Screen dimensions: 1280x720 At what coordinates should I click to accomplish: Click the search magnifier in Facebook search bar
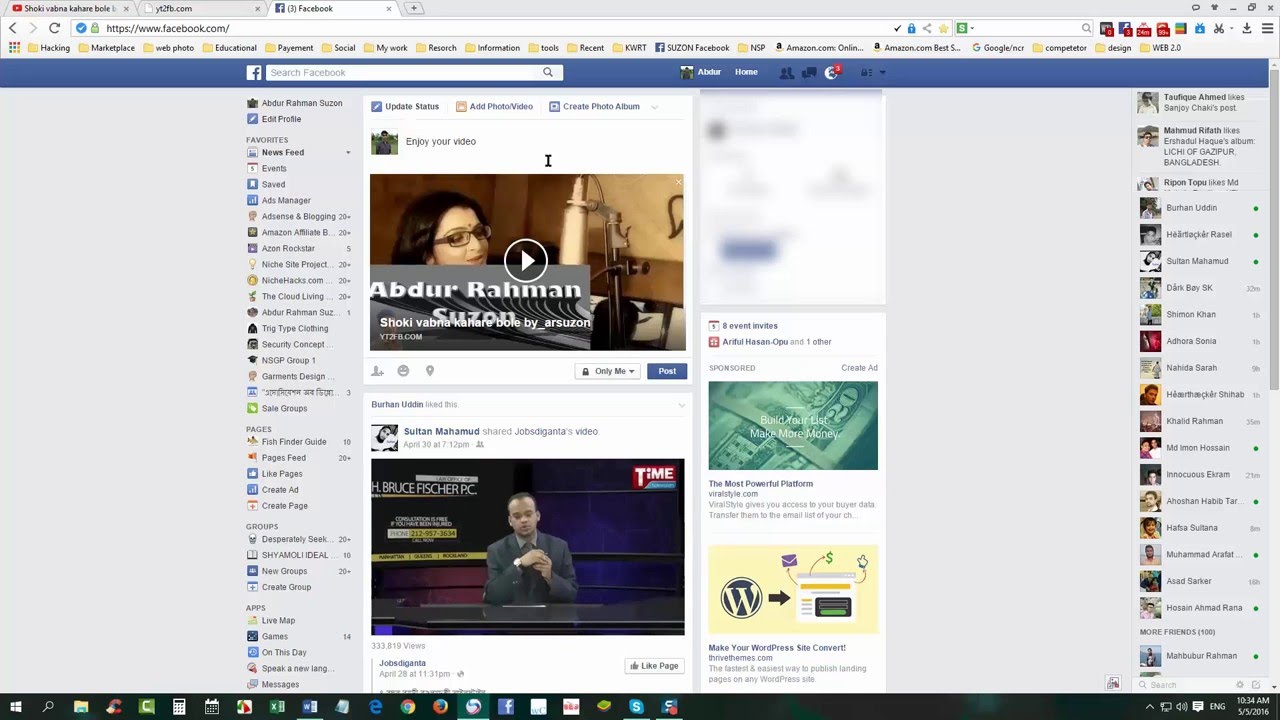[548, 72]
